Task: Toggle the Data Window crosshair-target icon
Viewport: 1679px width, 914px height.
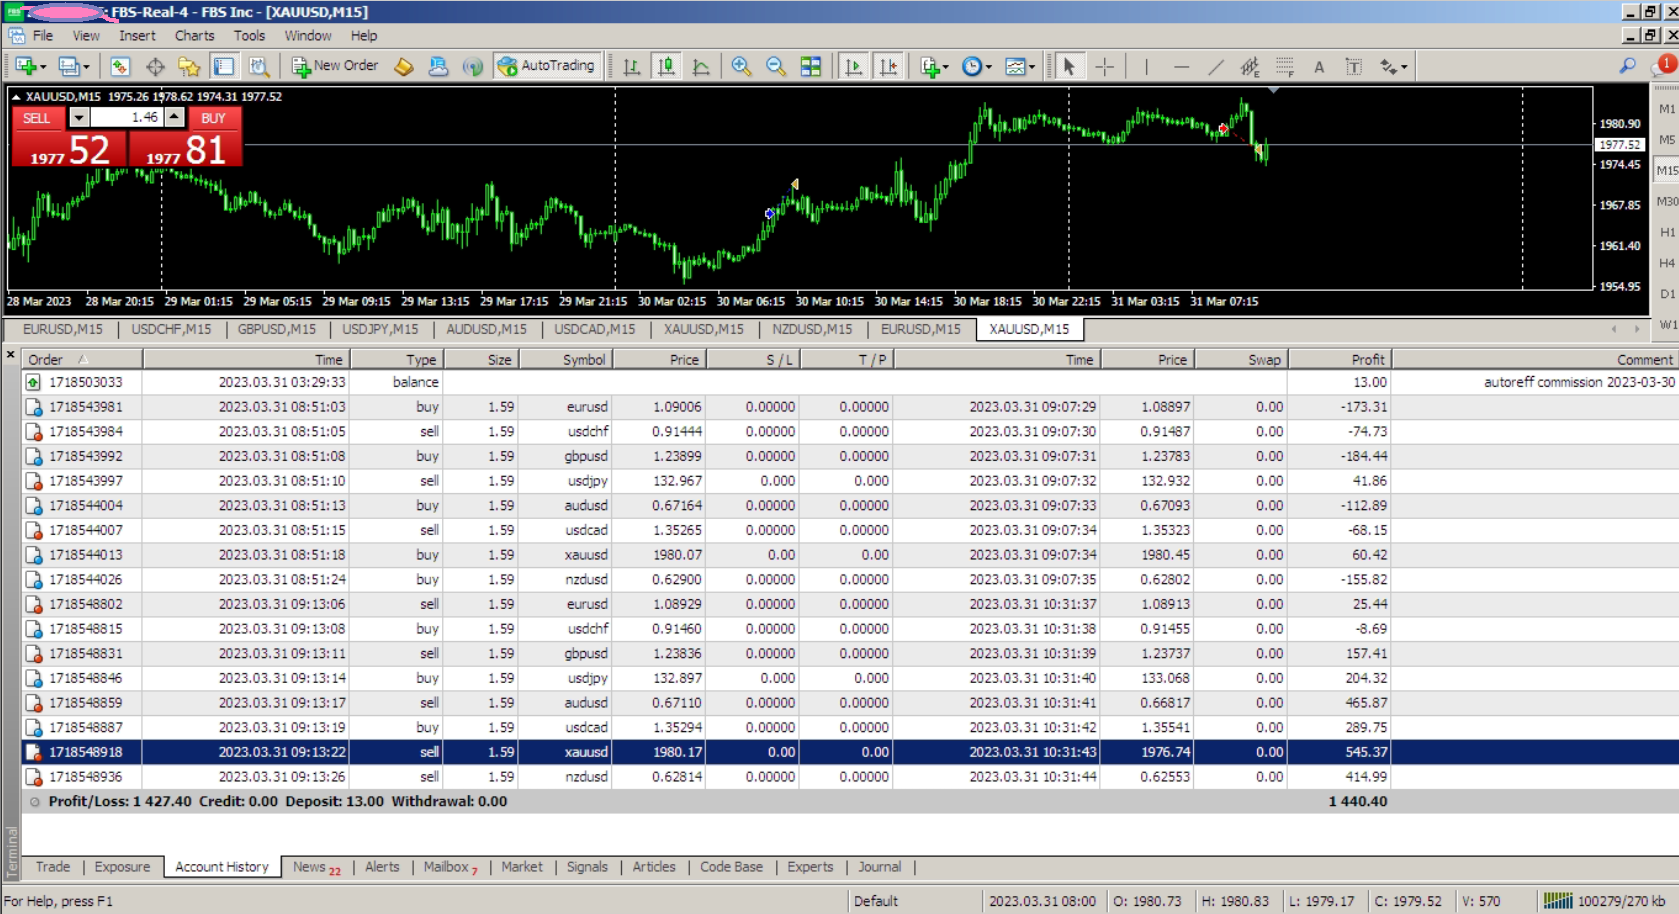Action: [x=155, y=66]
